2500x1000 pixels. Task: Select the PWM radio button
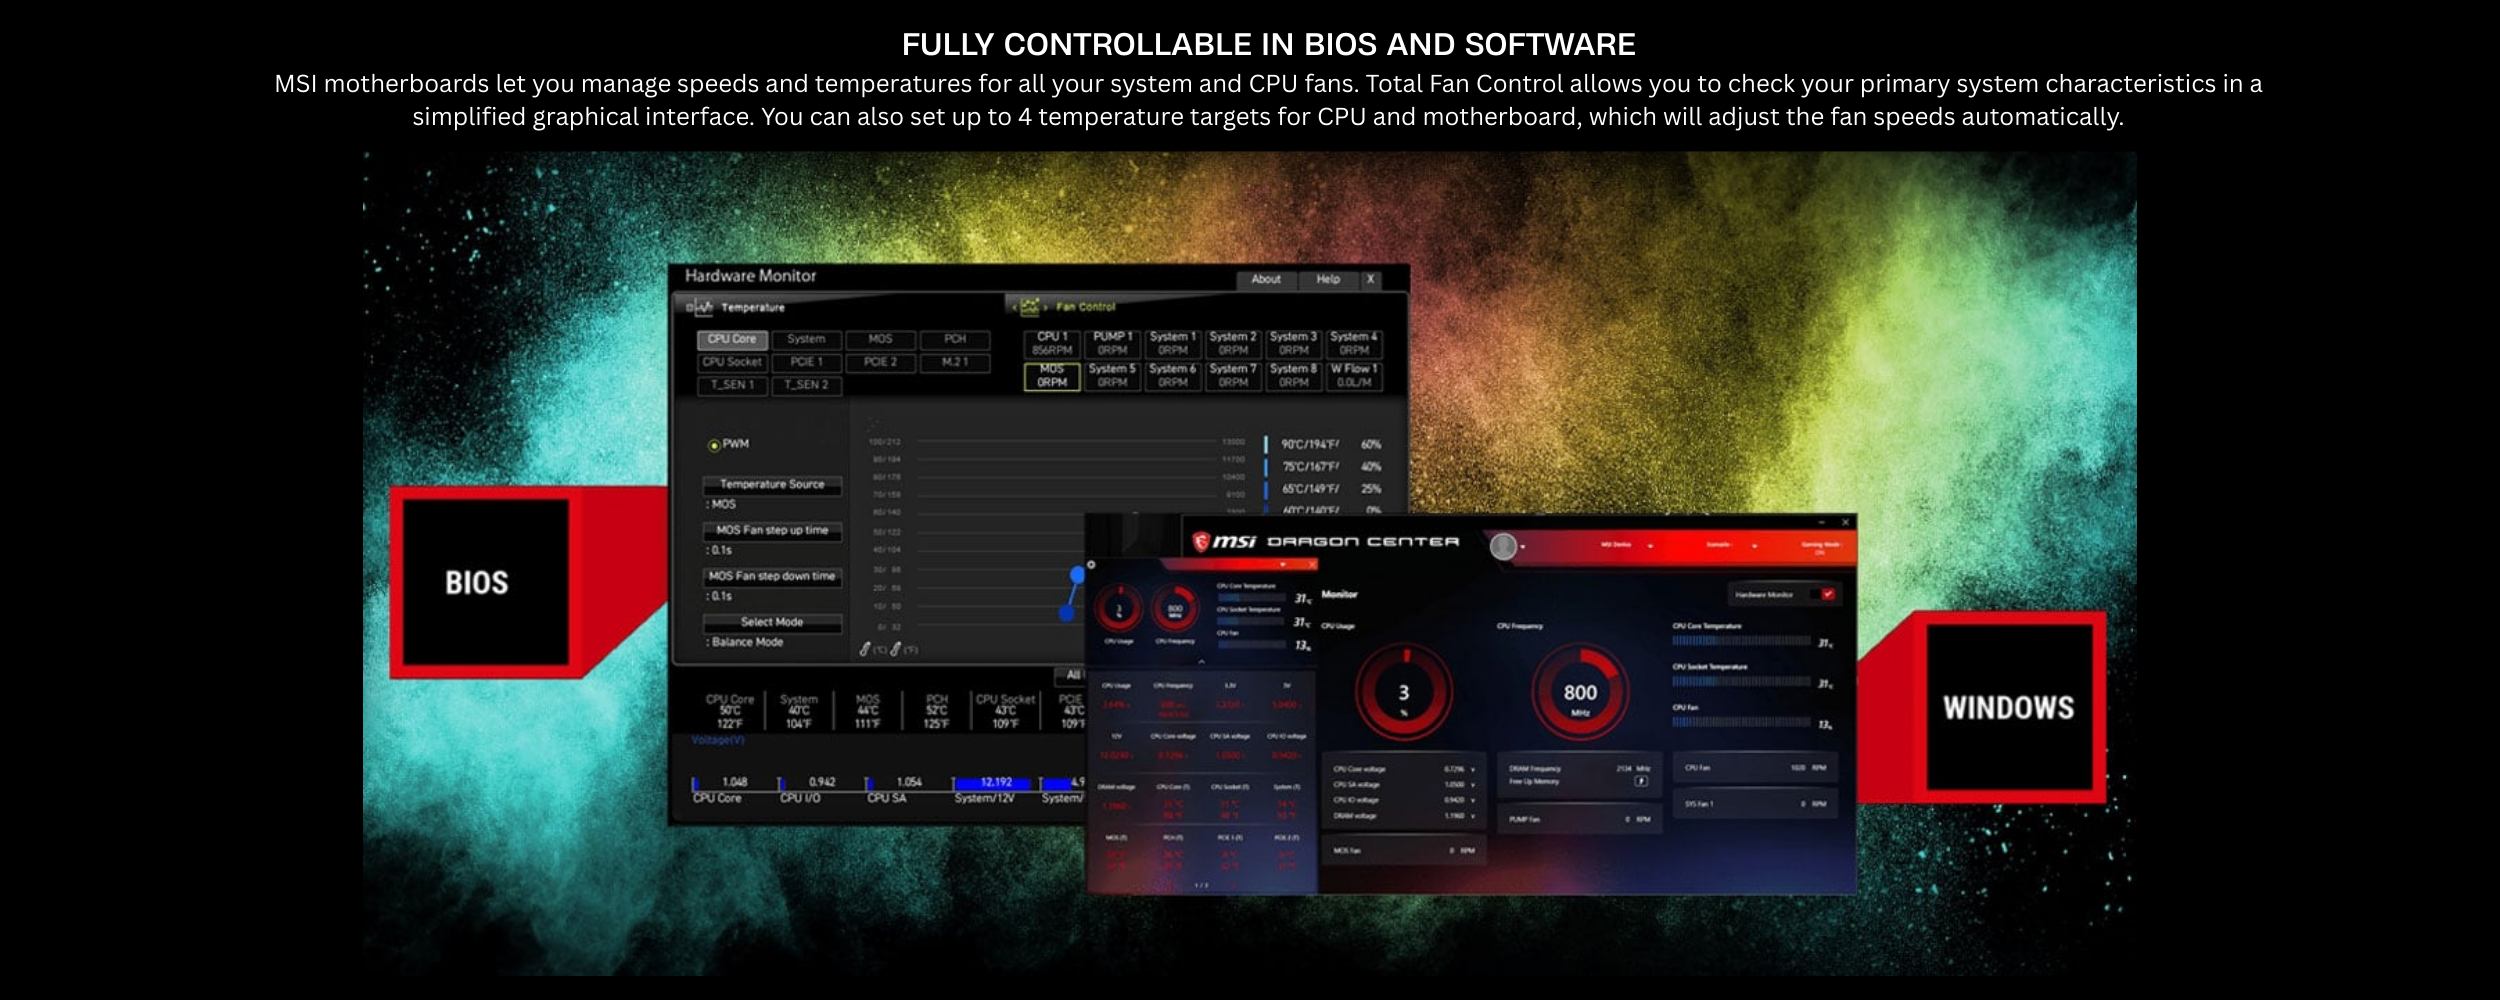pyautogui.click(x=714, y=445)
